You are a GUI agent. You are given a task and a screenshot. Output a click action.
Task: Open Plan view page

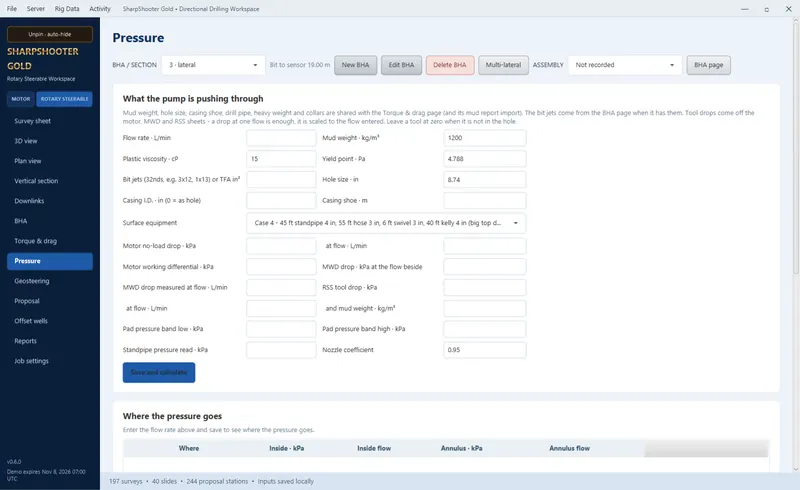(x=50, y=161)
